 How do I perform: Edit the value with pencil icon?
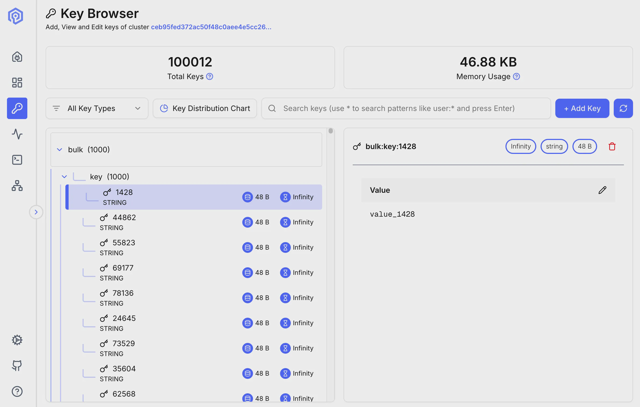602,190
